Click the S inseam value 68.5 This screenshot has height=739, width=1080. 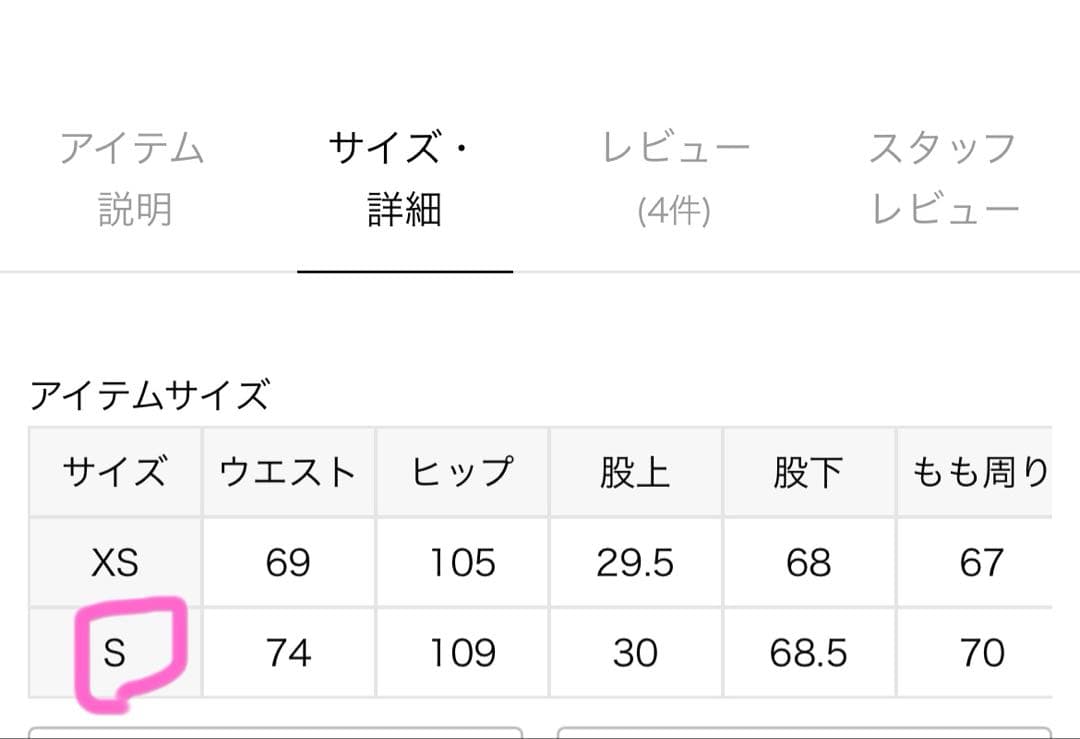808,653
